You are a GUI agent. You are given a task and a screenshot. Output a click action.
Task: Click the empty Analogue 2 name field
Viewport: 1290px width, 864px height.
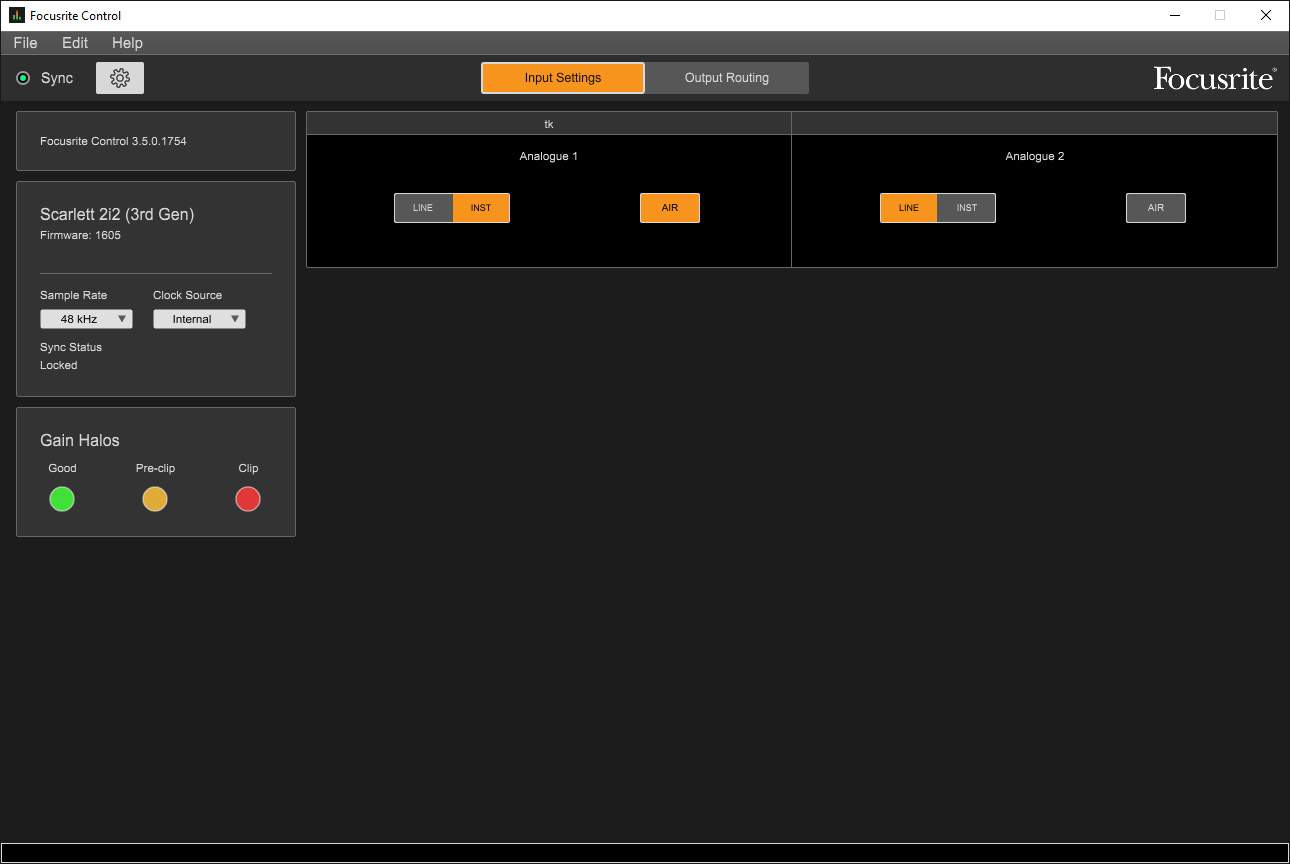(1035, 124)
